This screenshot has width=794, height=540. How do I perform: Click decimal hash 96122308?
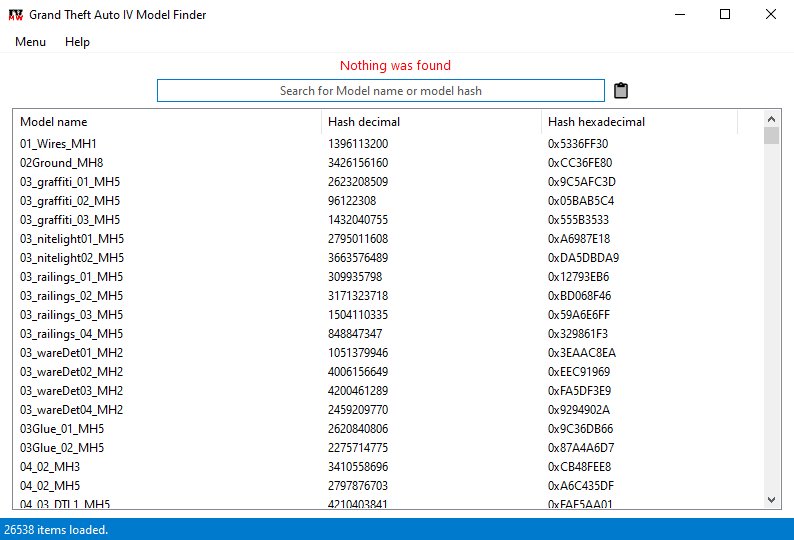tap(352, 201)
